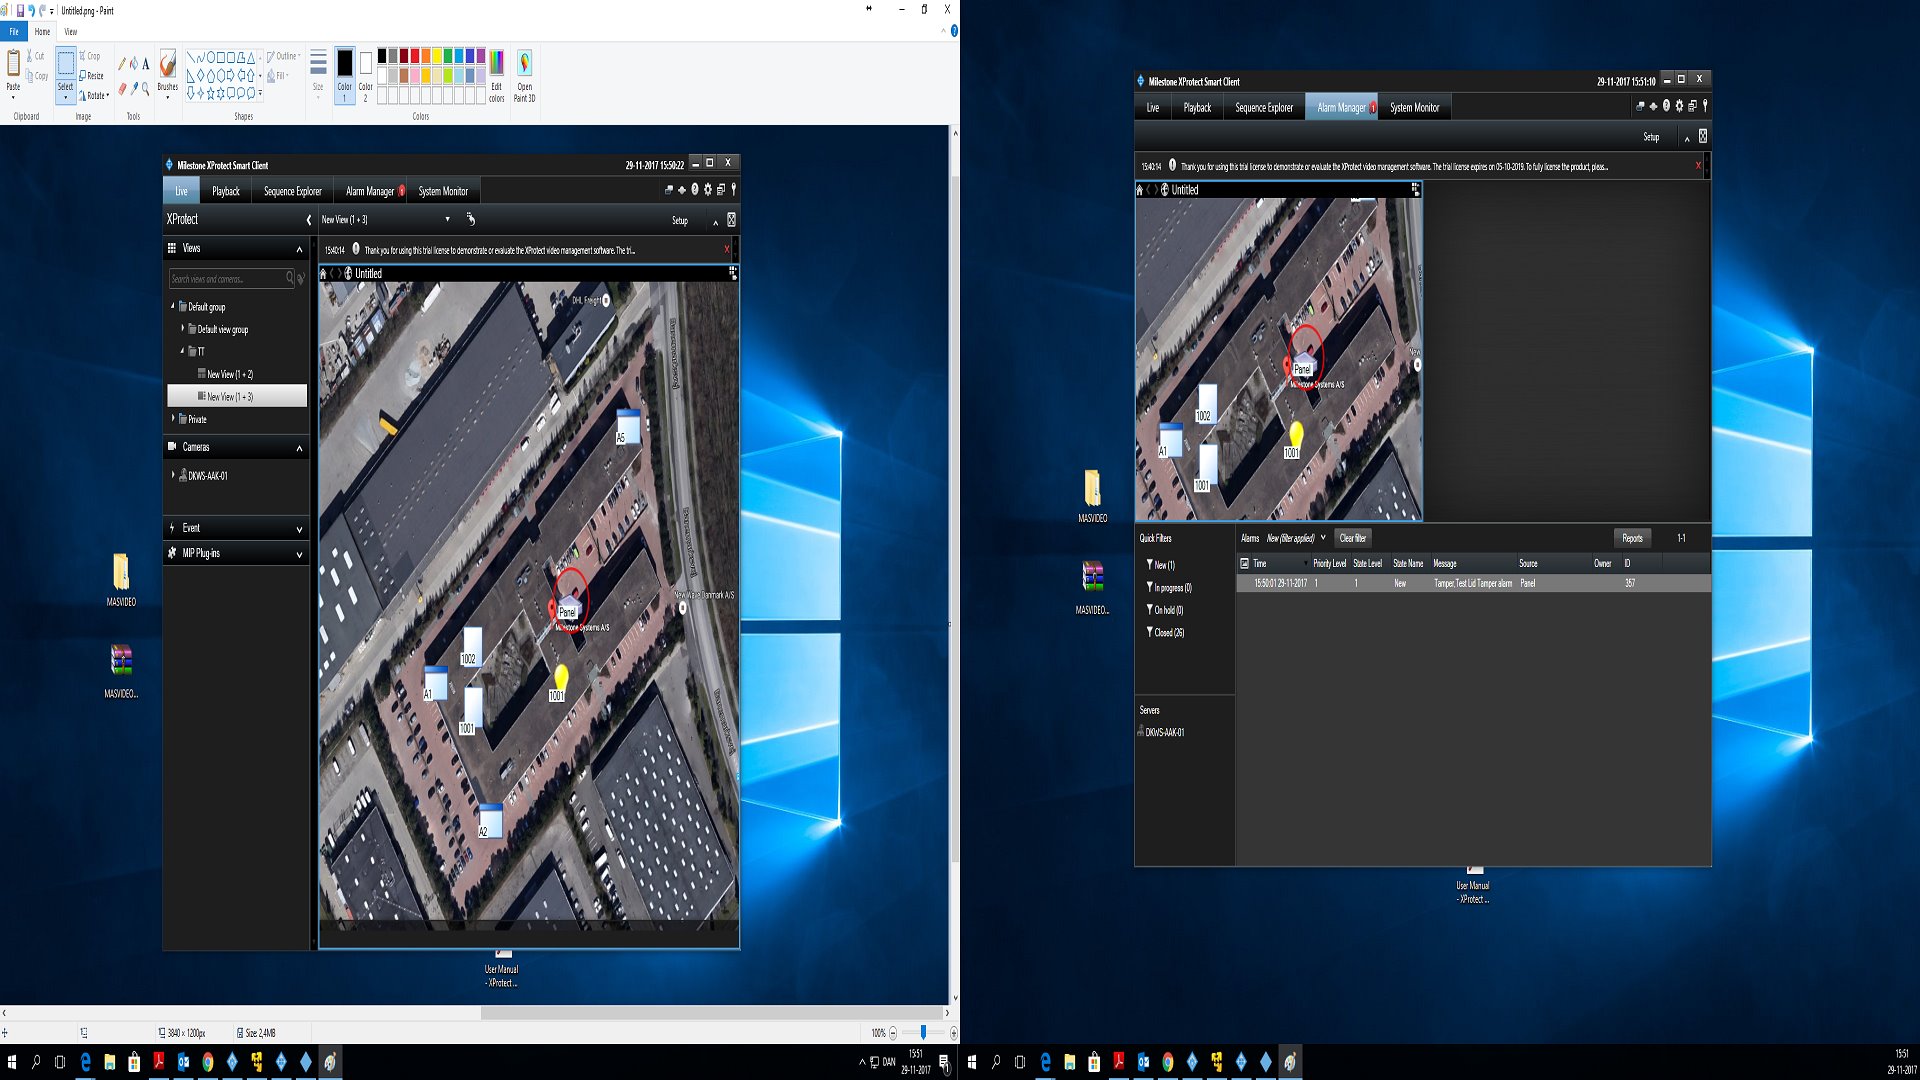1920x1080 pixels.
Task: Select the Text tool in Paint
Action: tap(146, 63)
